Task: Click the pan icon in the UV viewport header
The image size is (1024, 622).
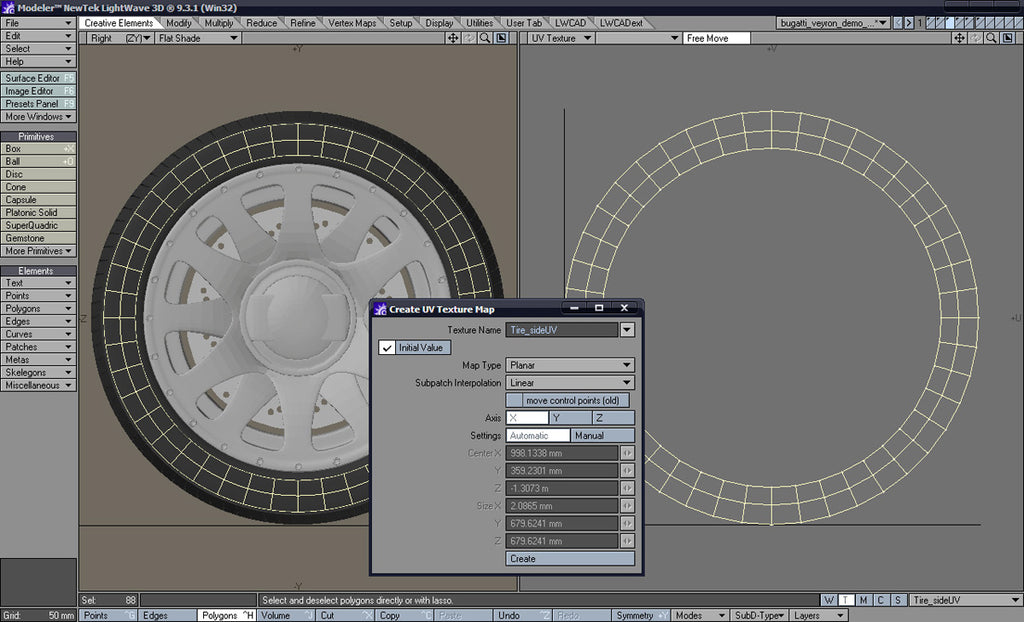Action: click(959, 38)
